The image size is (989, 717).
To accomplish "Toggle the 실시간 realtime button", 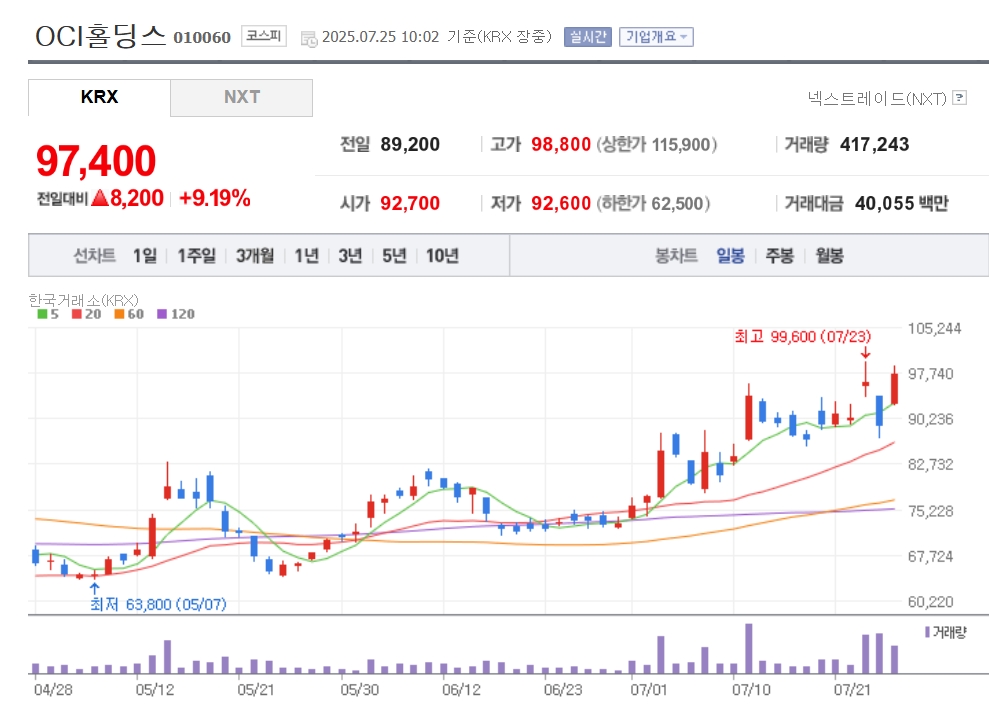I will pos(588,37).
